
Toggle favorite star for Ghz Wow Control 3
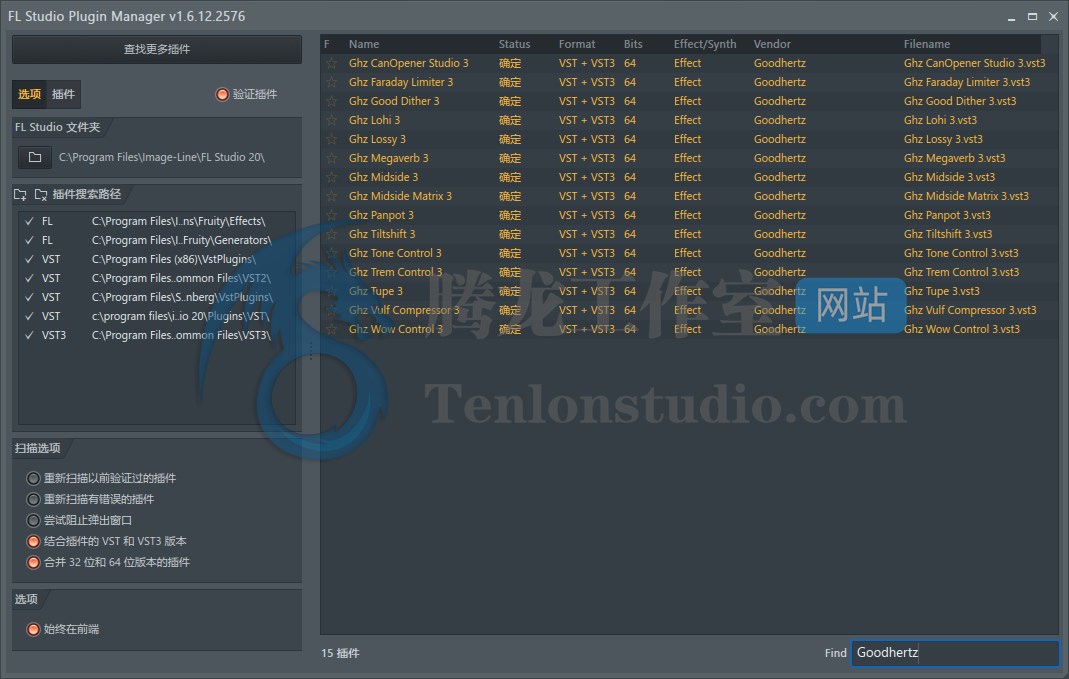331,330
